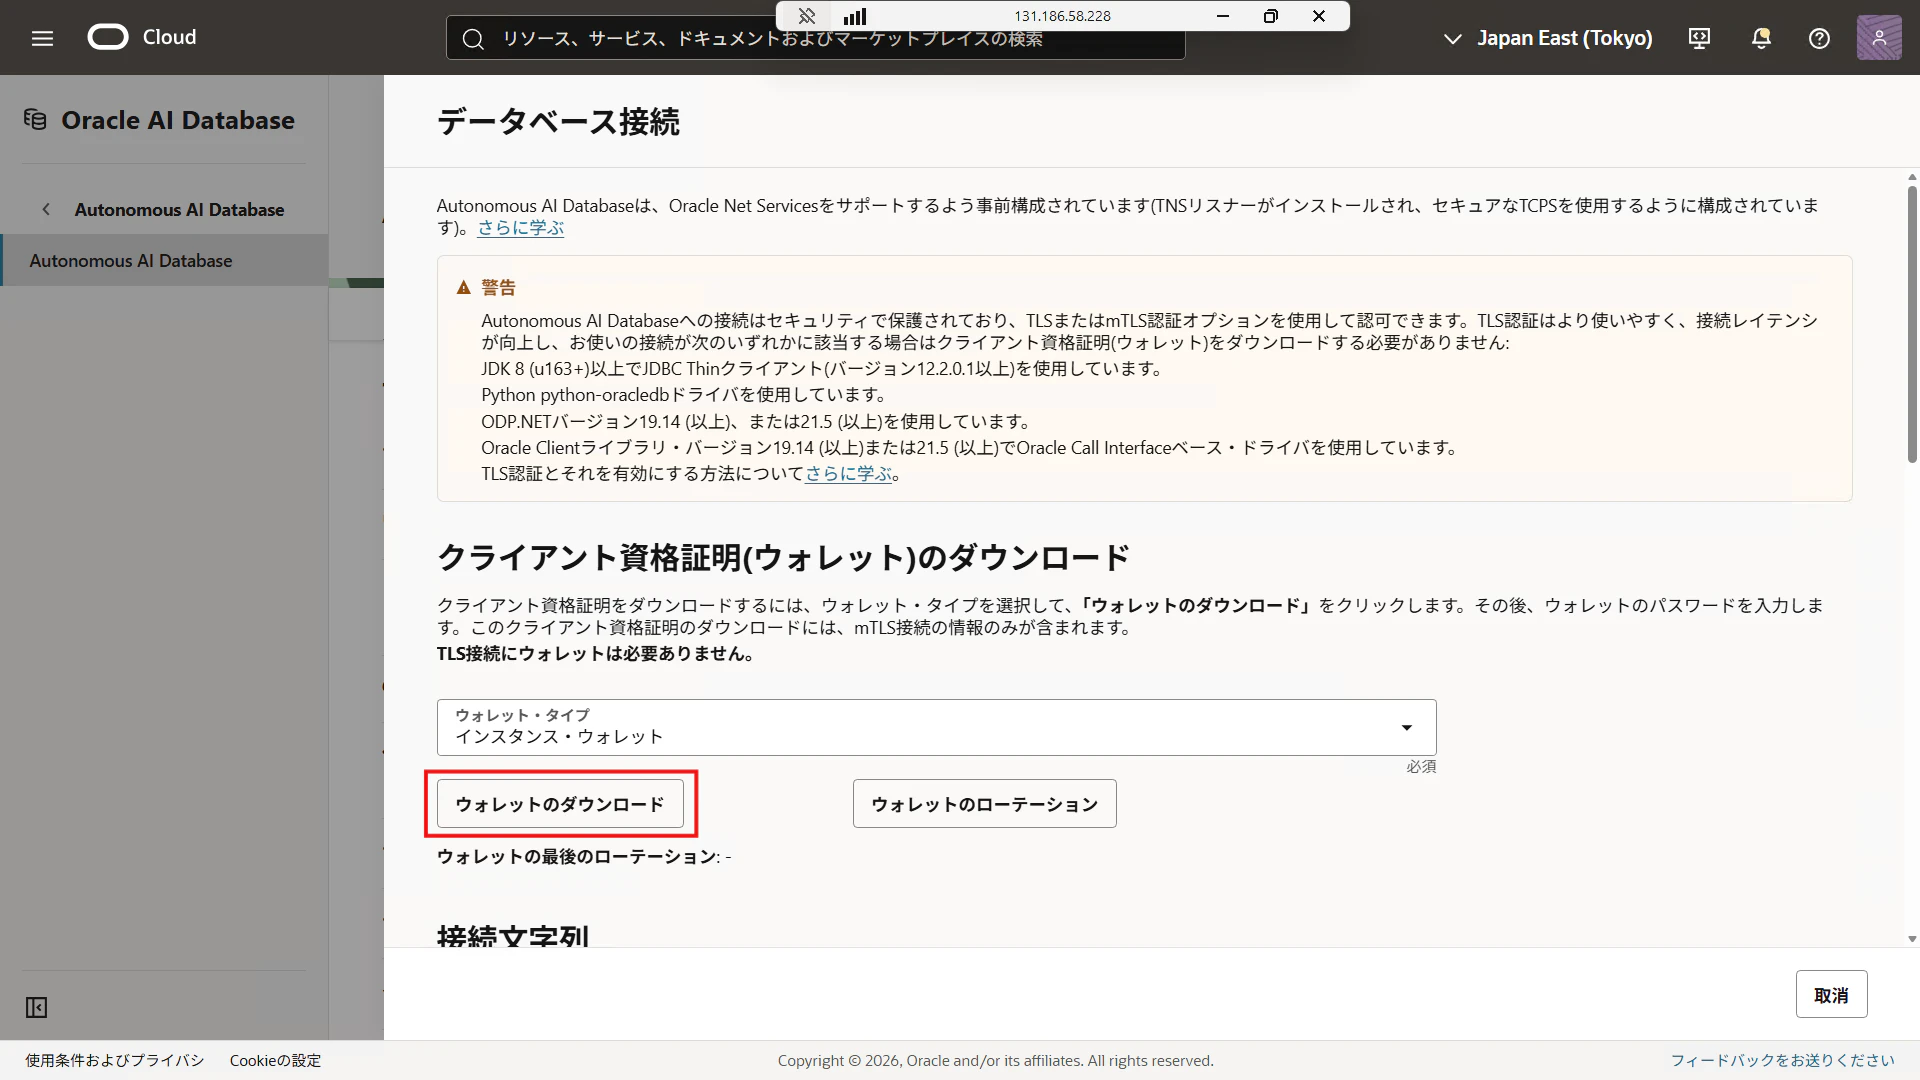Click the データベース接続 panel title
Viewport: 1920px width, 1080px height.
558,121
